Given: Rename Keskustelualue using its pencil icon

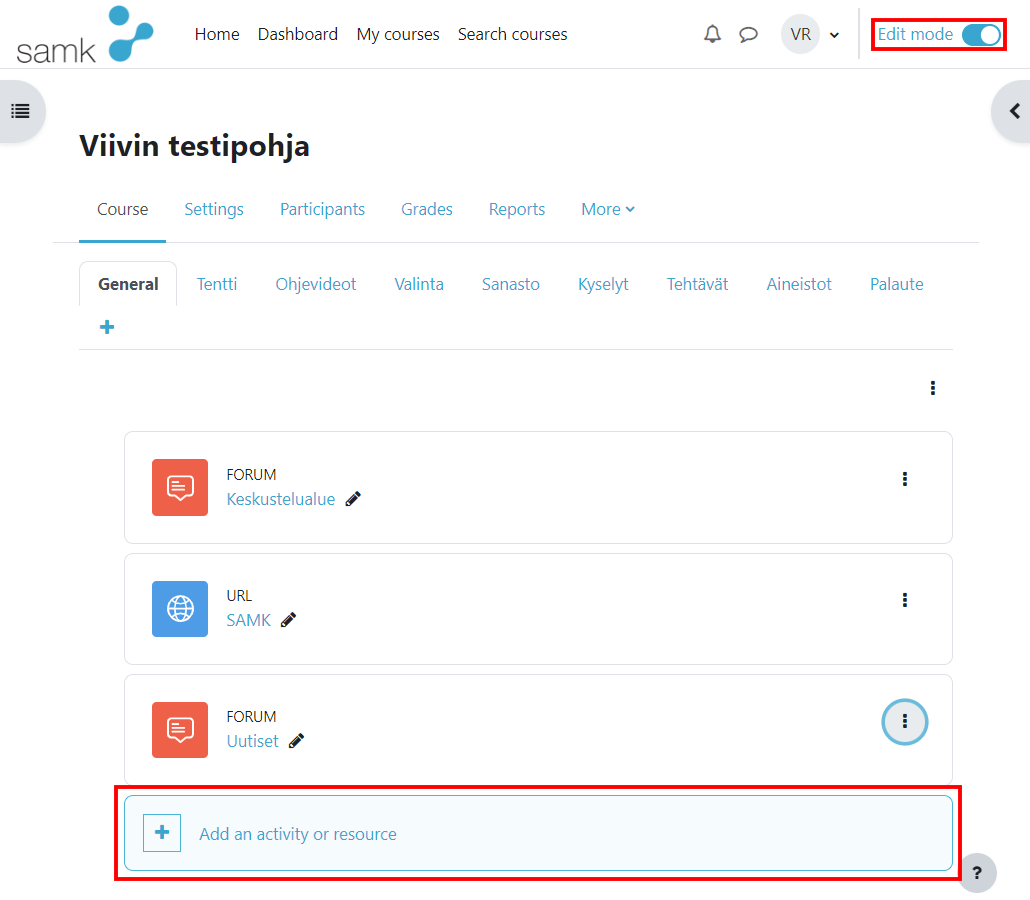Looking at the screenshot, I should click(352, 499).
